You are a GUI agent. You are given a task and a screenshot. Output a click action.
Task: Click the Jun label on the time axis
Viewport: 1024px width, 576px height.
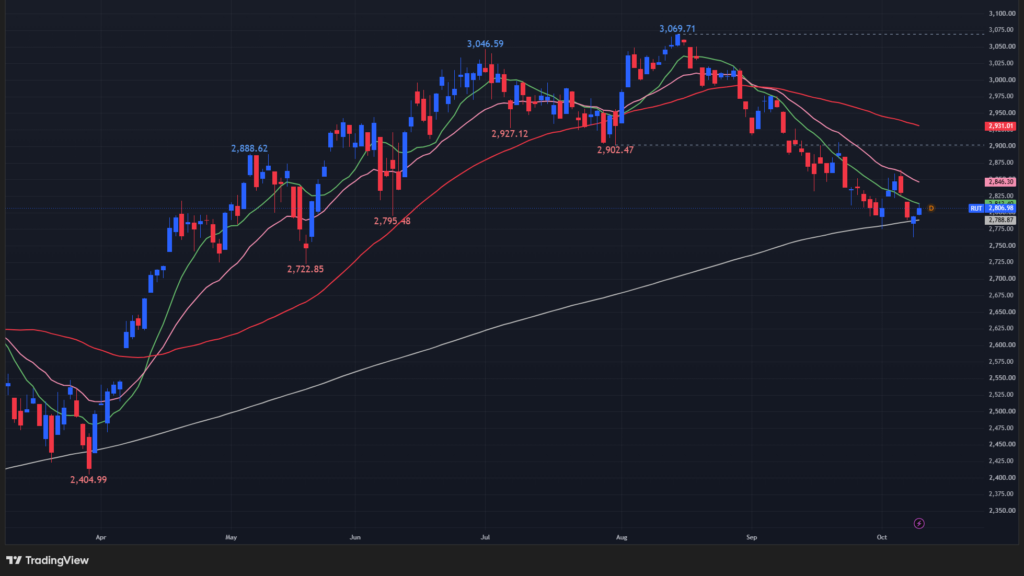pyautogui.click(x=355, y=537)
